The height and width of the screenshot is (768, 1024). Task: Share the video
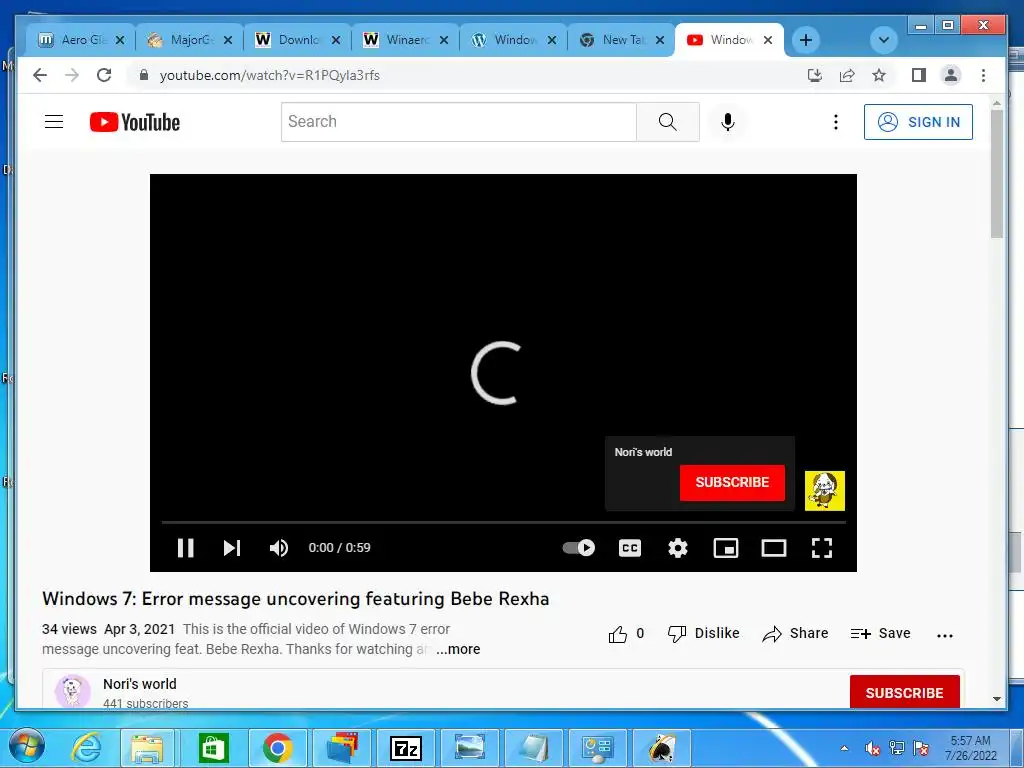[x=795, y=633]
